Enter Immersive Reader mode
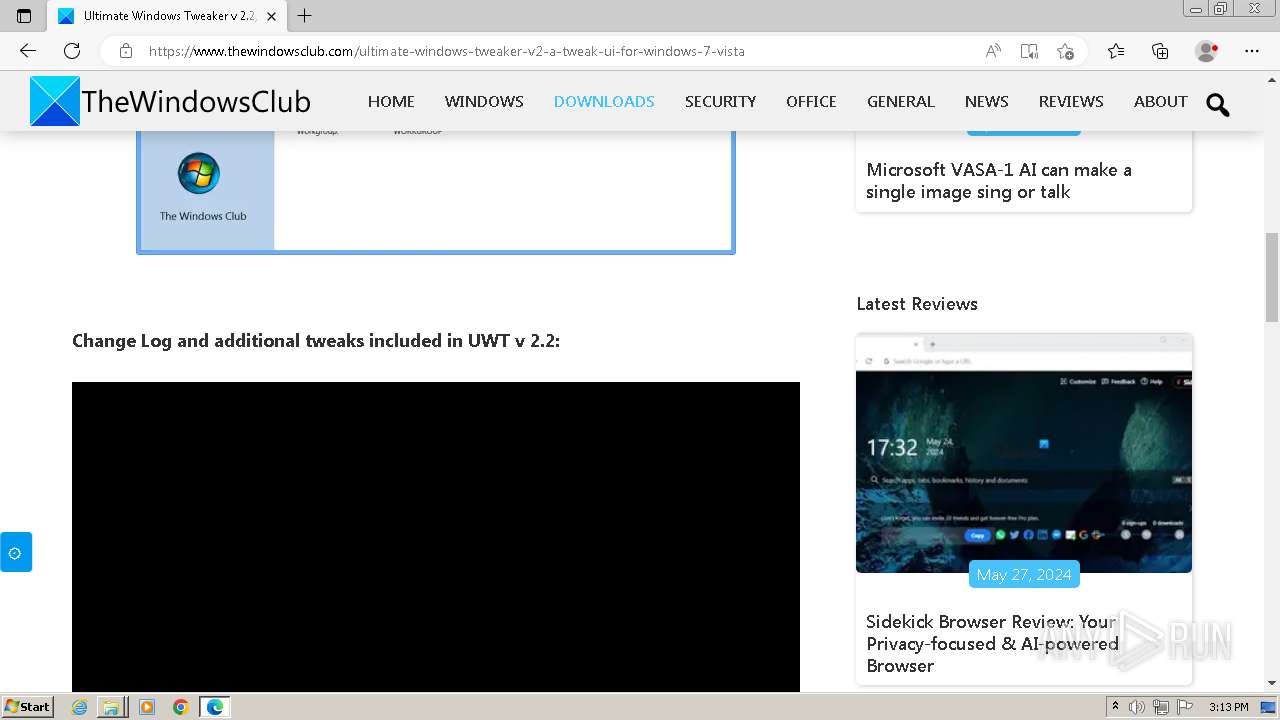 pyautogui.click(x=1029, y=51)
